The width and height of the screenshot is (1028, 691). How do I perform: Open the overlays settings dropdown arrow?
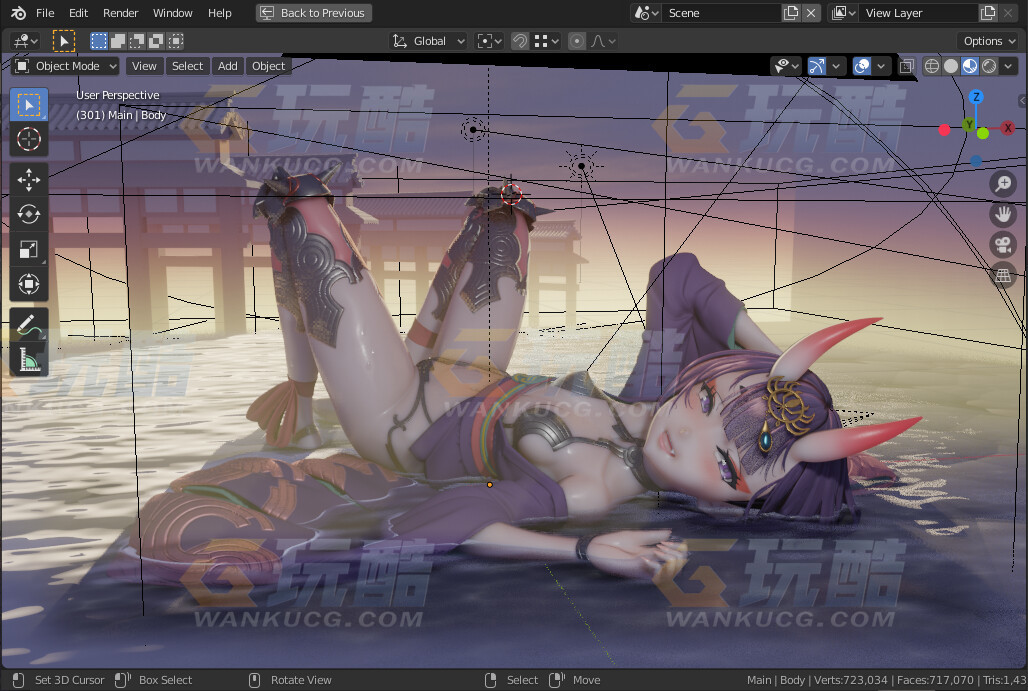click(x=881, y=66)
